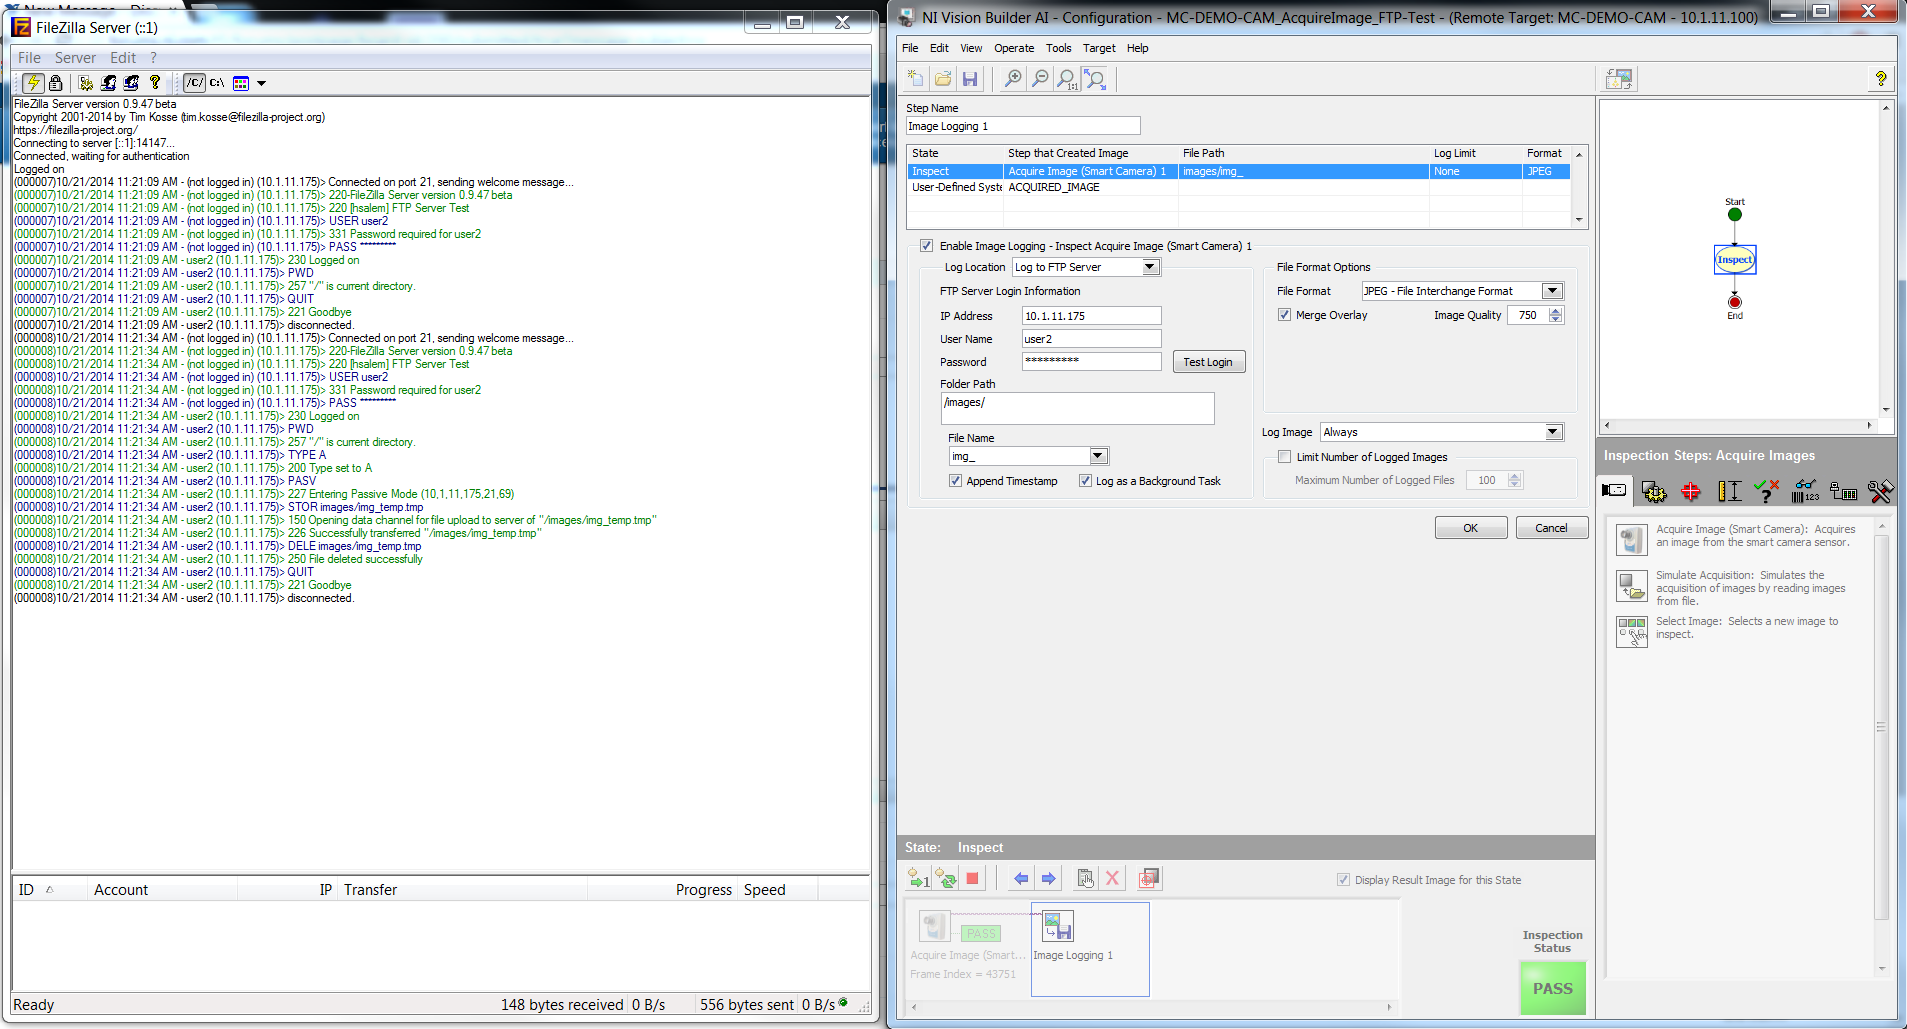
Task: Click the Step Name input field
Action: point(1023,126)
